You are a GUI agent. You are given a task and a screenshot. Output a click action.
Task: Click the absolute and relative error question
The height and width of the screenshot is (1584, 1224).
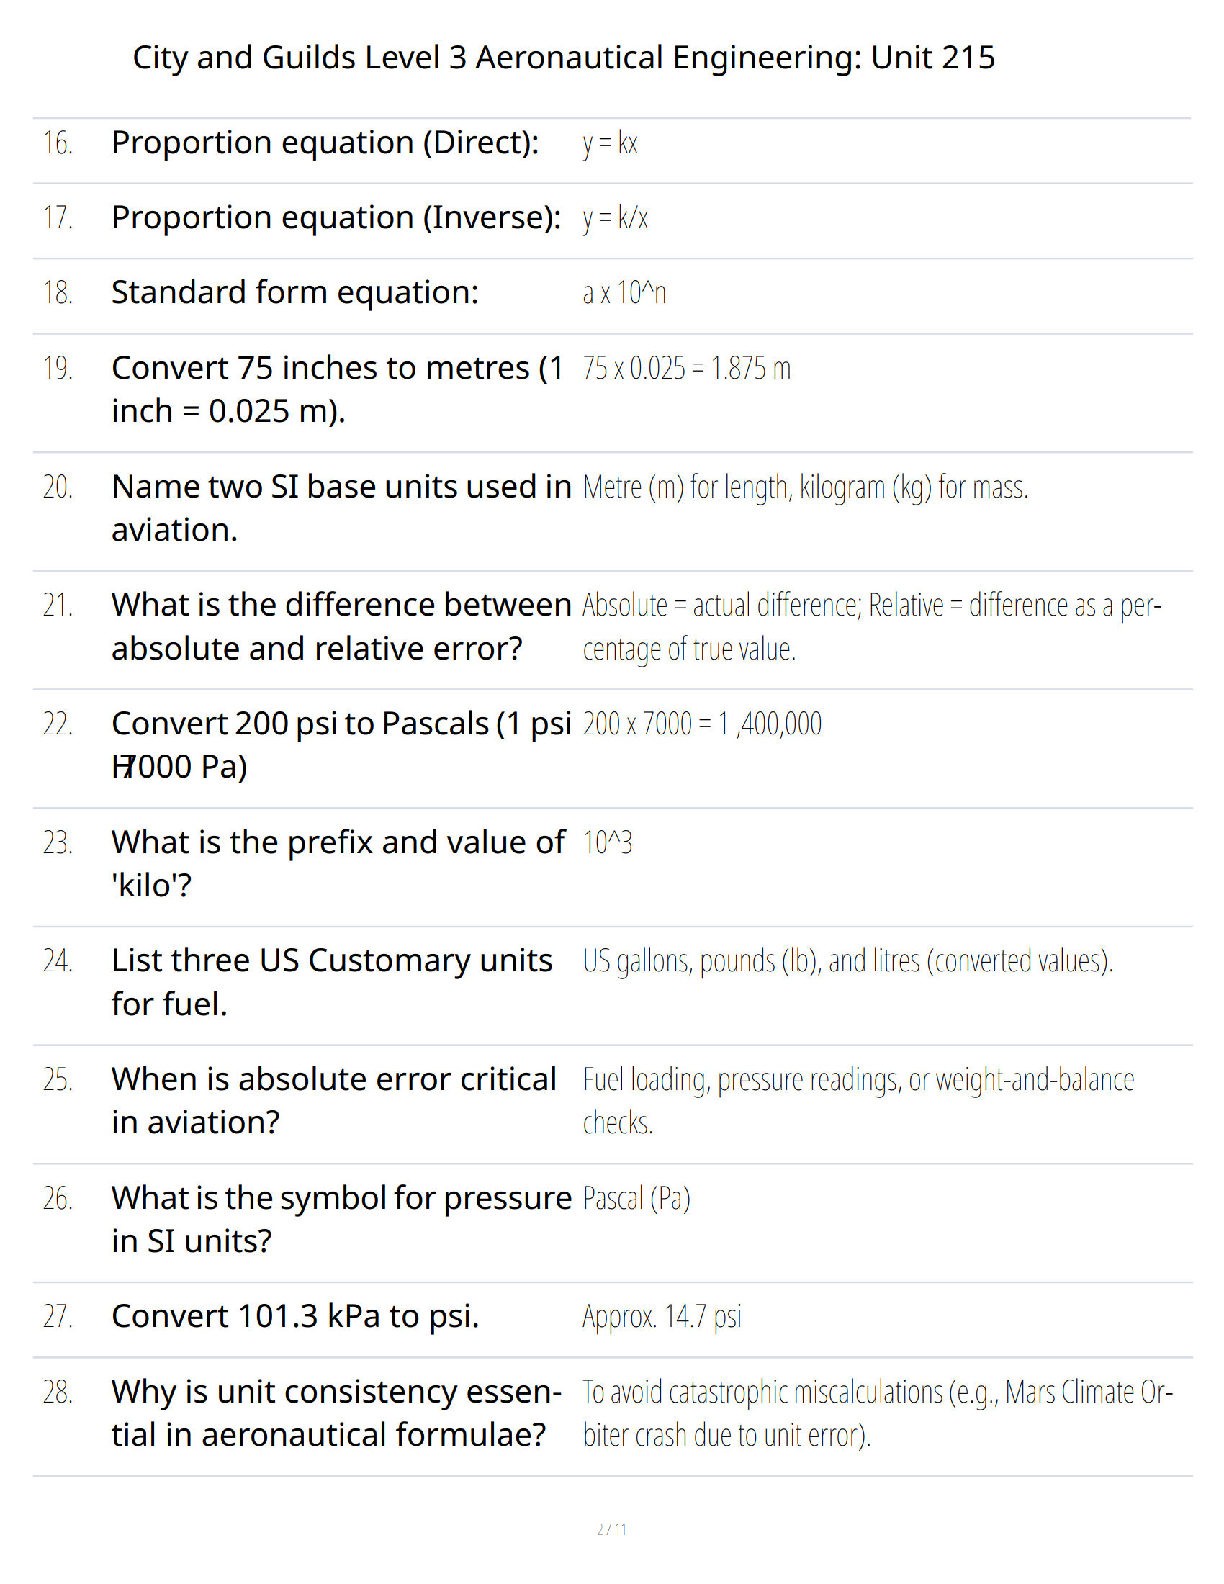(341, 627)
